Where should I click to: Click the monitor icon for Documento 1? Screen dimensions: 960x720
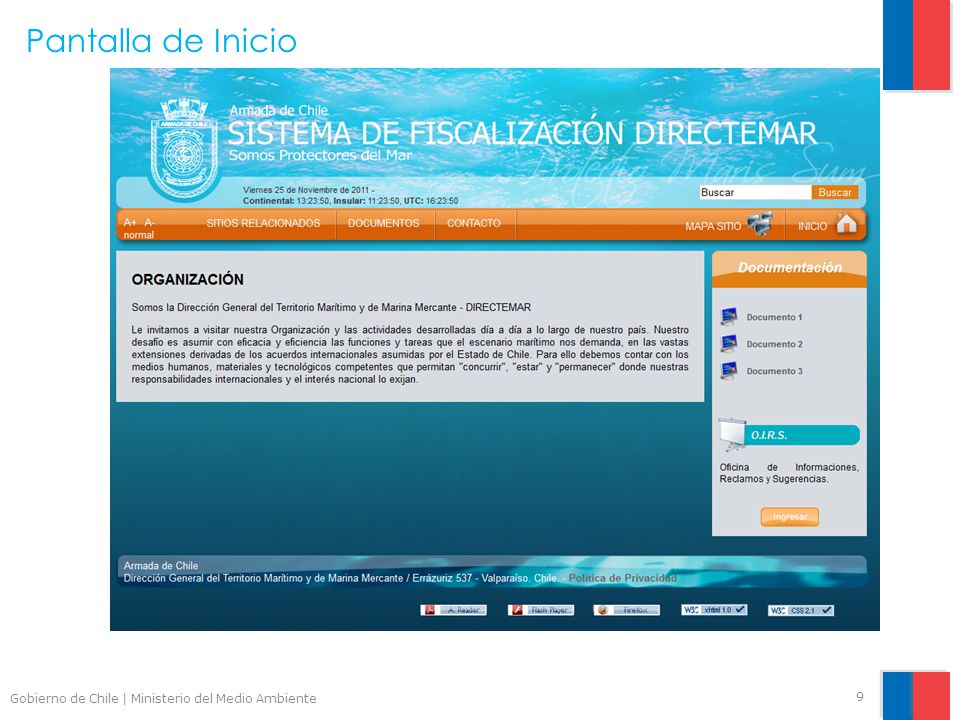click(729, 317)
